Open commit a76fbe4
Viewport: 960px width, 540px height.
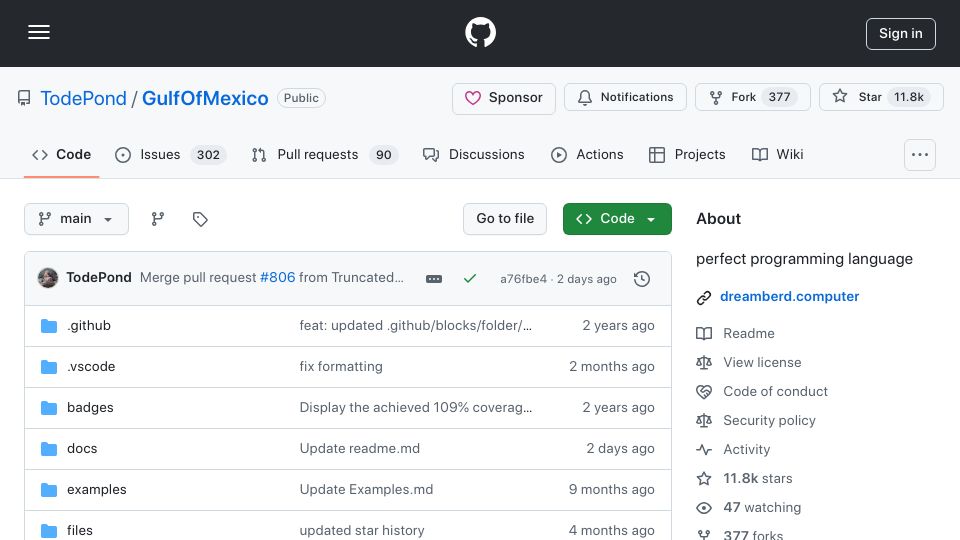[x=523, y=279]
